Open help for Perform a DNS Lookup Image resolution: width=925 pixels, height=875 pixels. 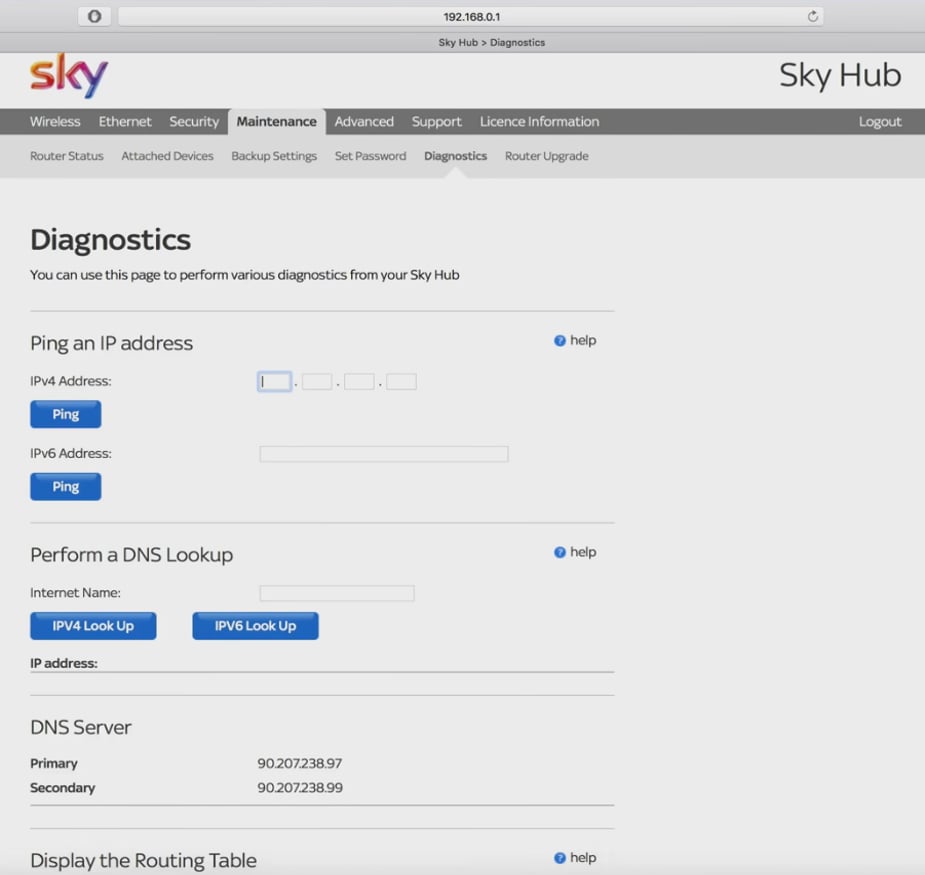point(575,552)
